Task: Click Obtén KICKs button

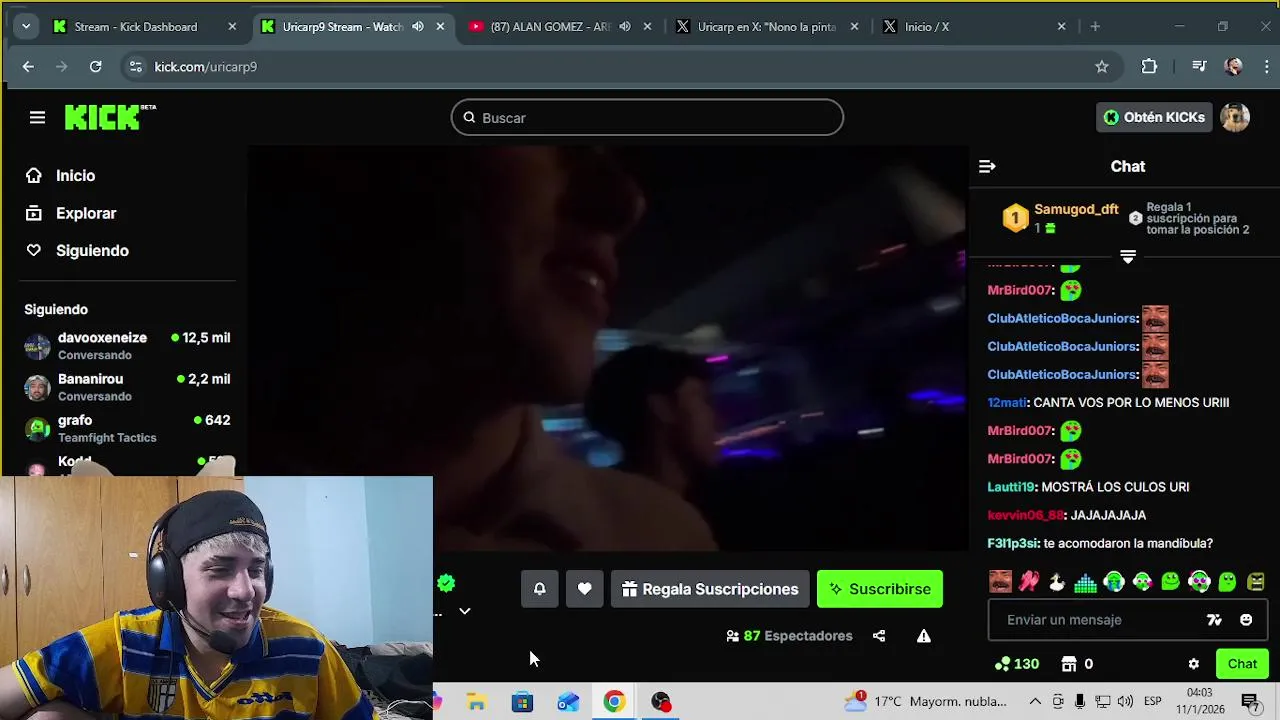Action: pyautogui.click(x=1154, y=118)
